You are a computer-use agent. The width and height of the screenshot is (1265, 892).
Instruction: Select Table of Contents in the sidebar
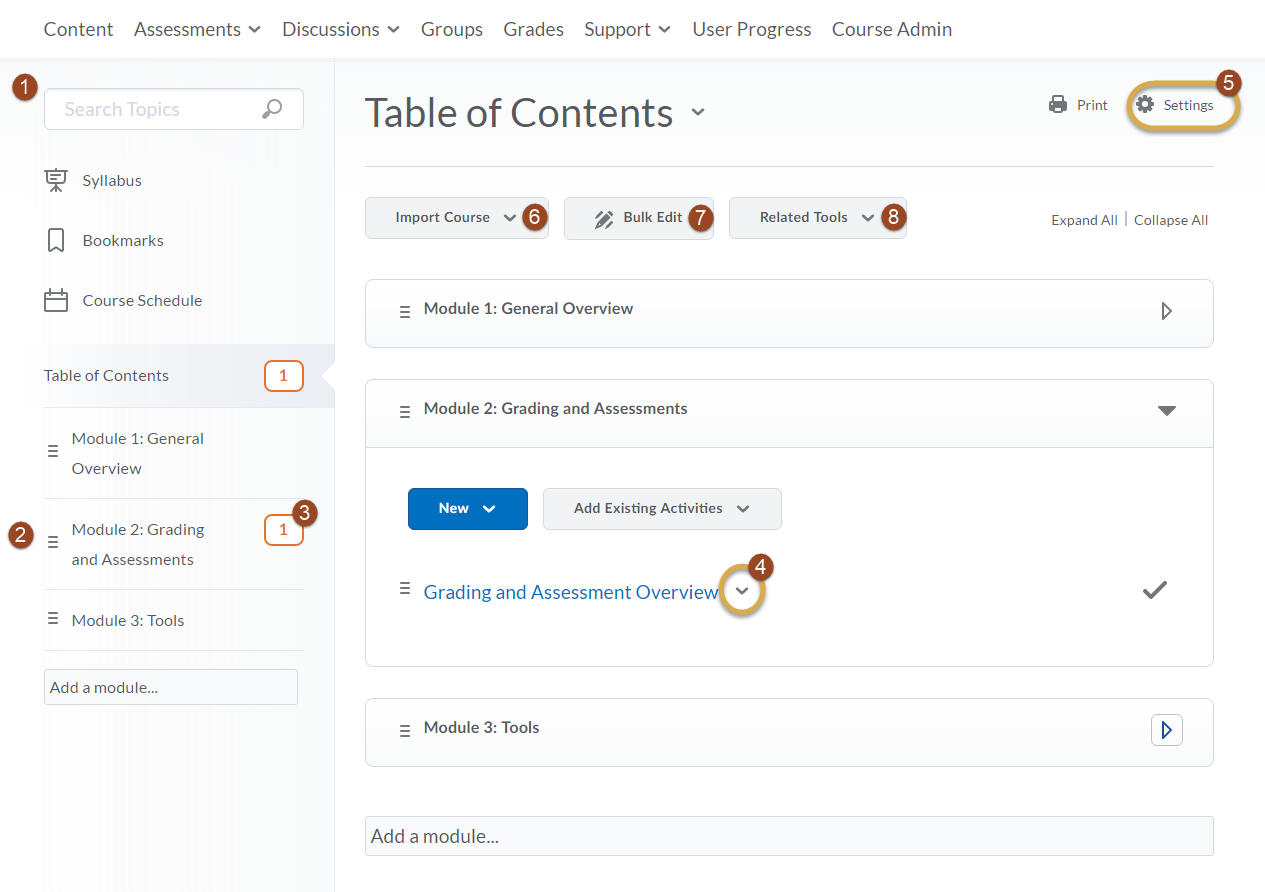pyautogui.click(x=106, y=376)
